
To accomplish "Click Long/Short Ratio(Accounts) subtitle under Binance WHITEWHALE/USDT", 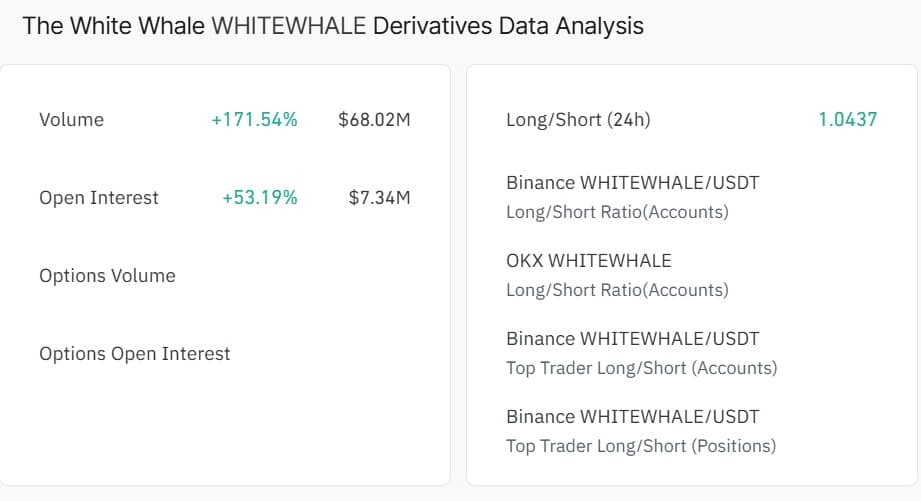I will coord(617,212).
